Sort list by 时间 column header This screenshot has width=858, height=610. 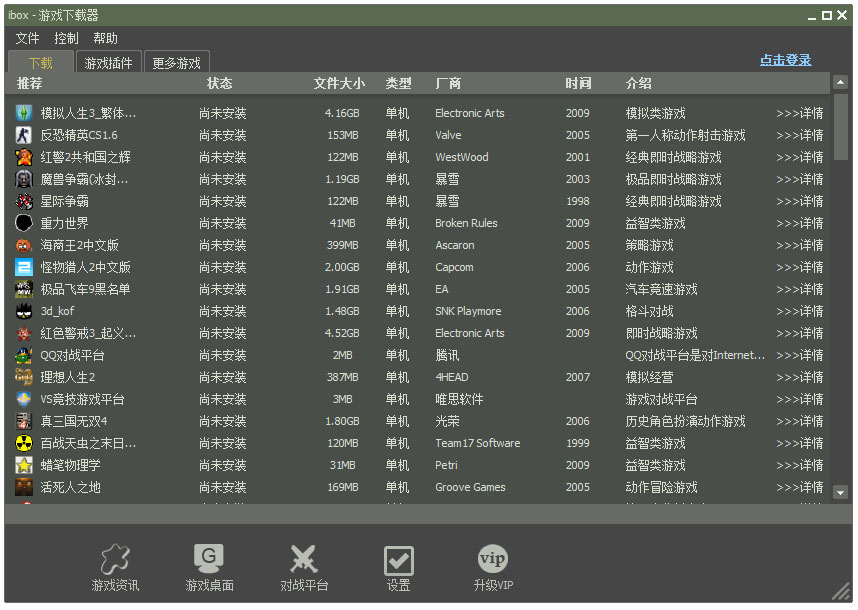pyautogui.click(x=578, y=83)
